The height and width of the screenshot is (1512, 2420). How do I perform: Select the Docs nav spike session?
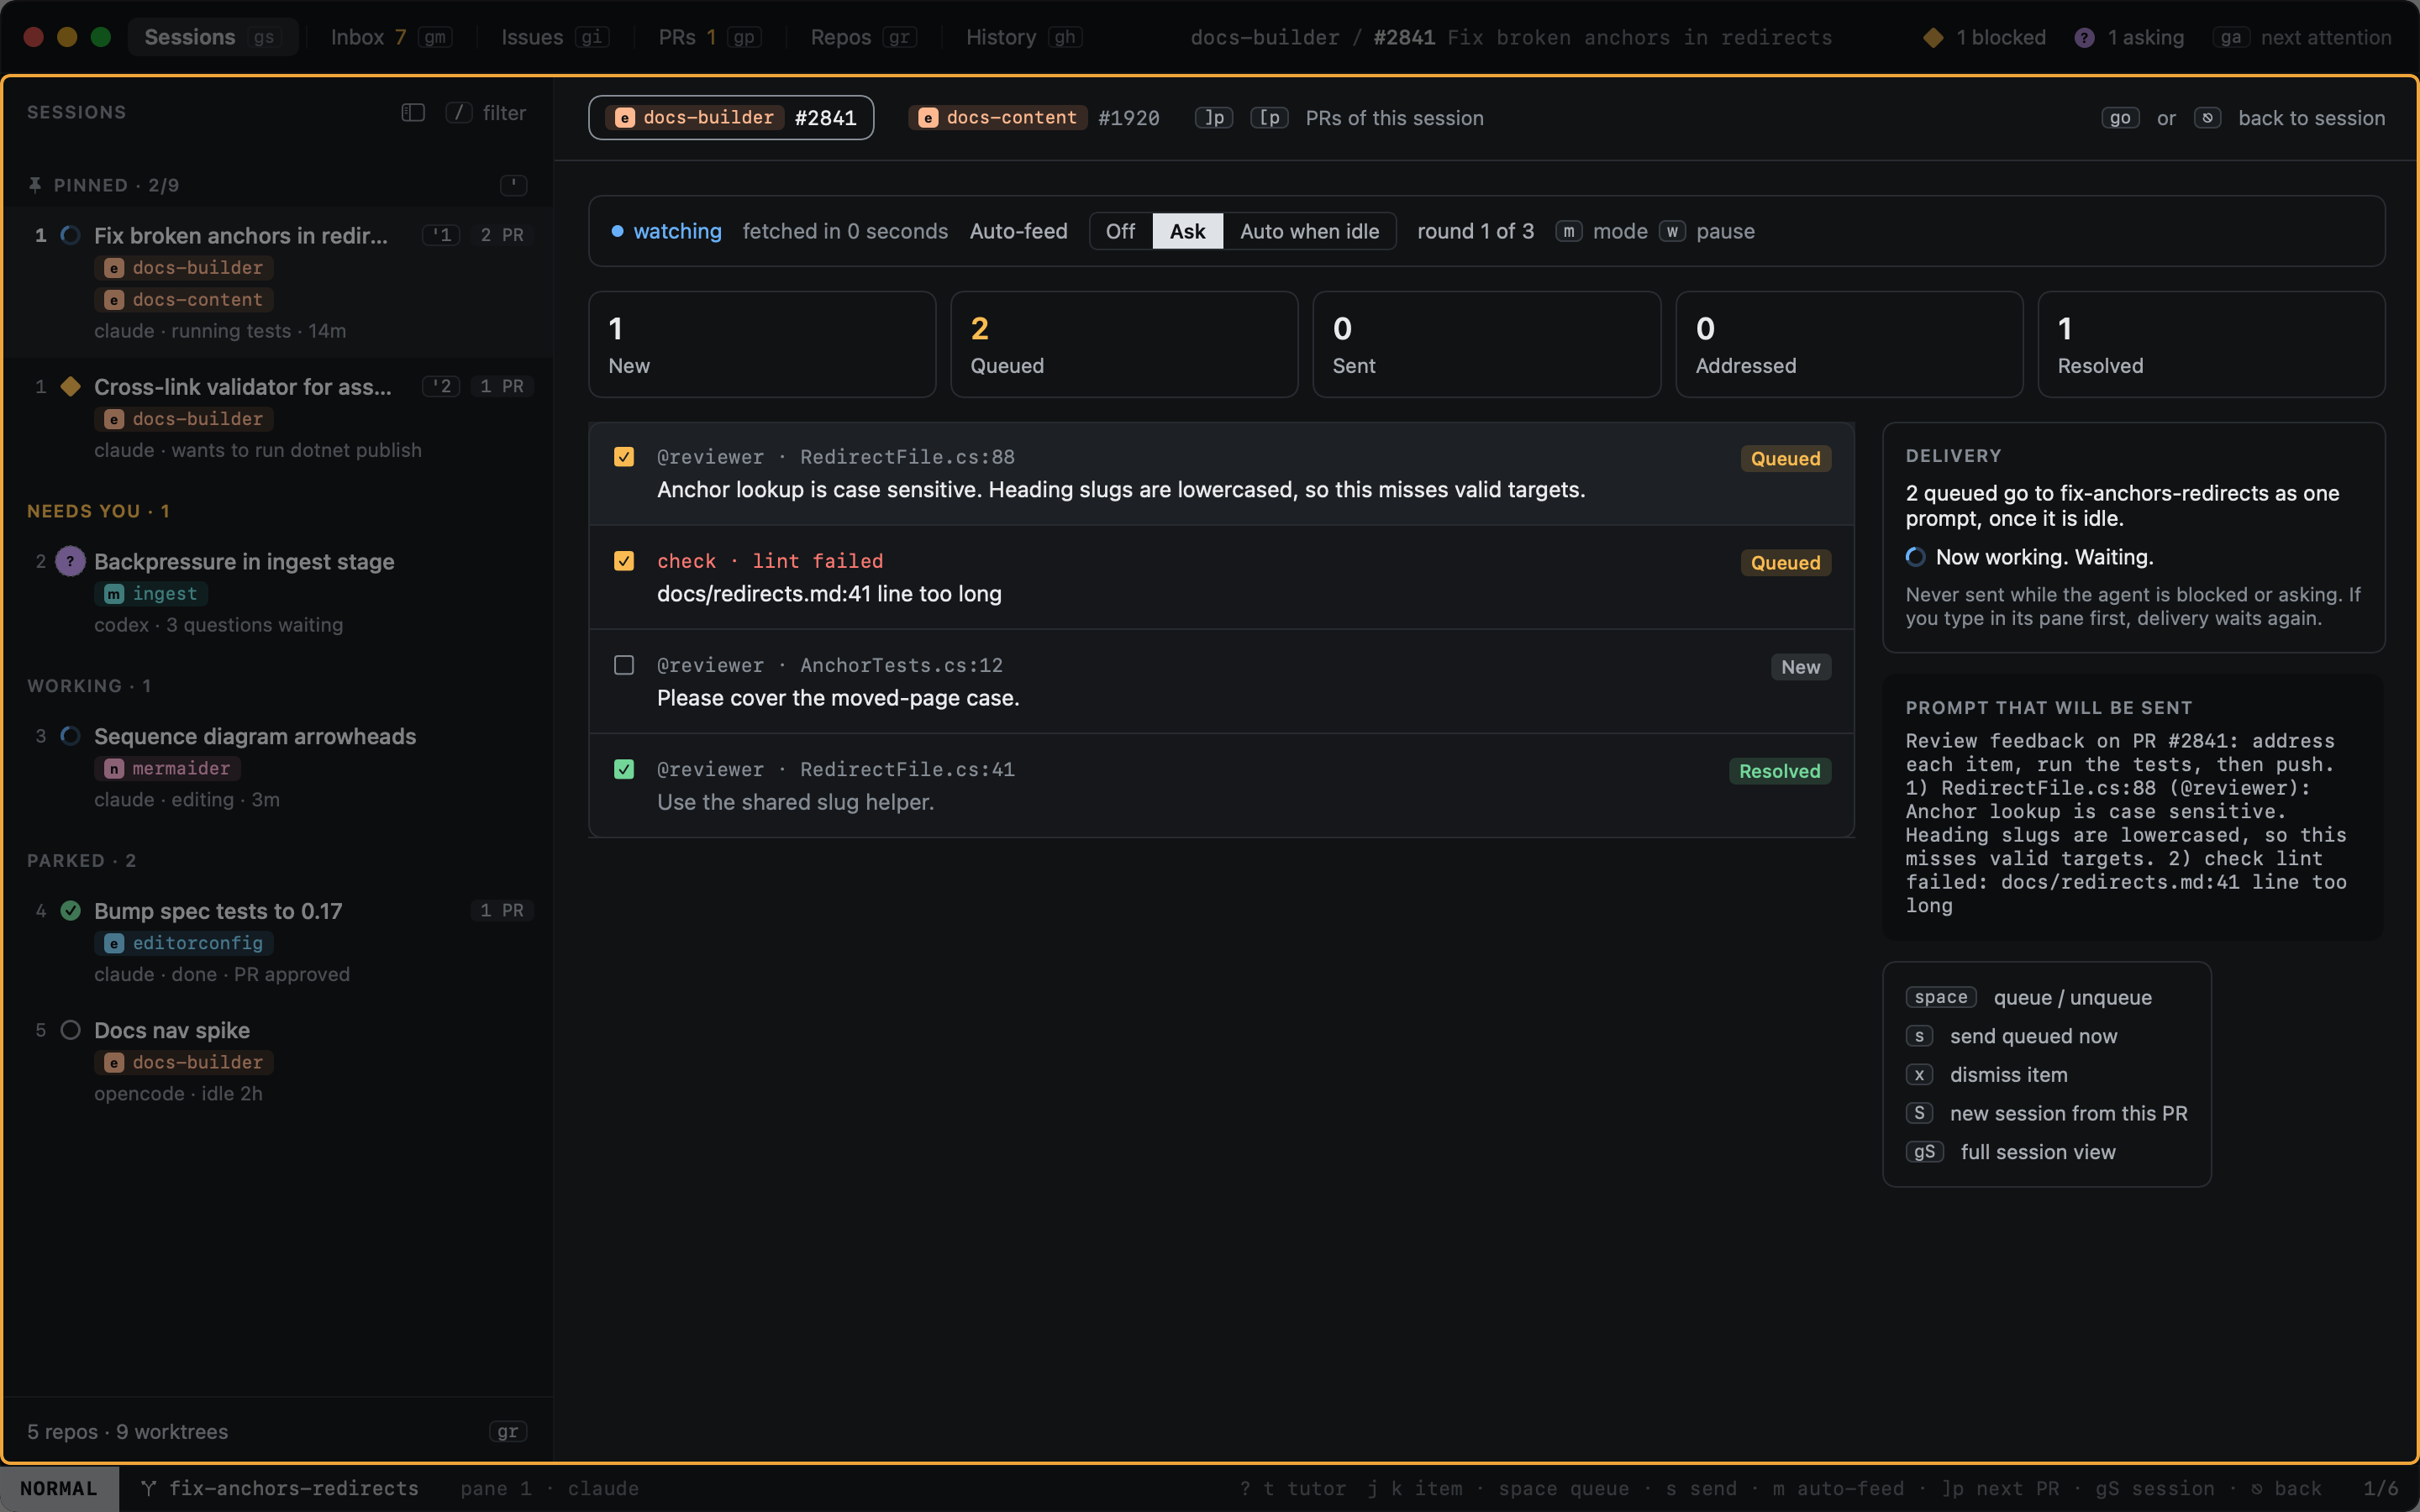coord(278,1061)
